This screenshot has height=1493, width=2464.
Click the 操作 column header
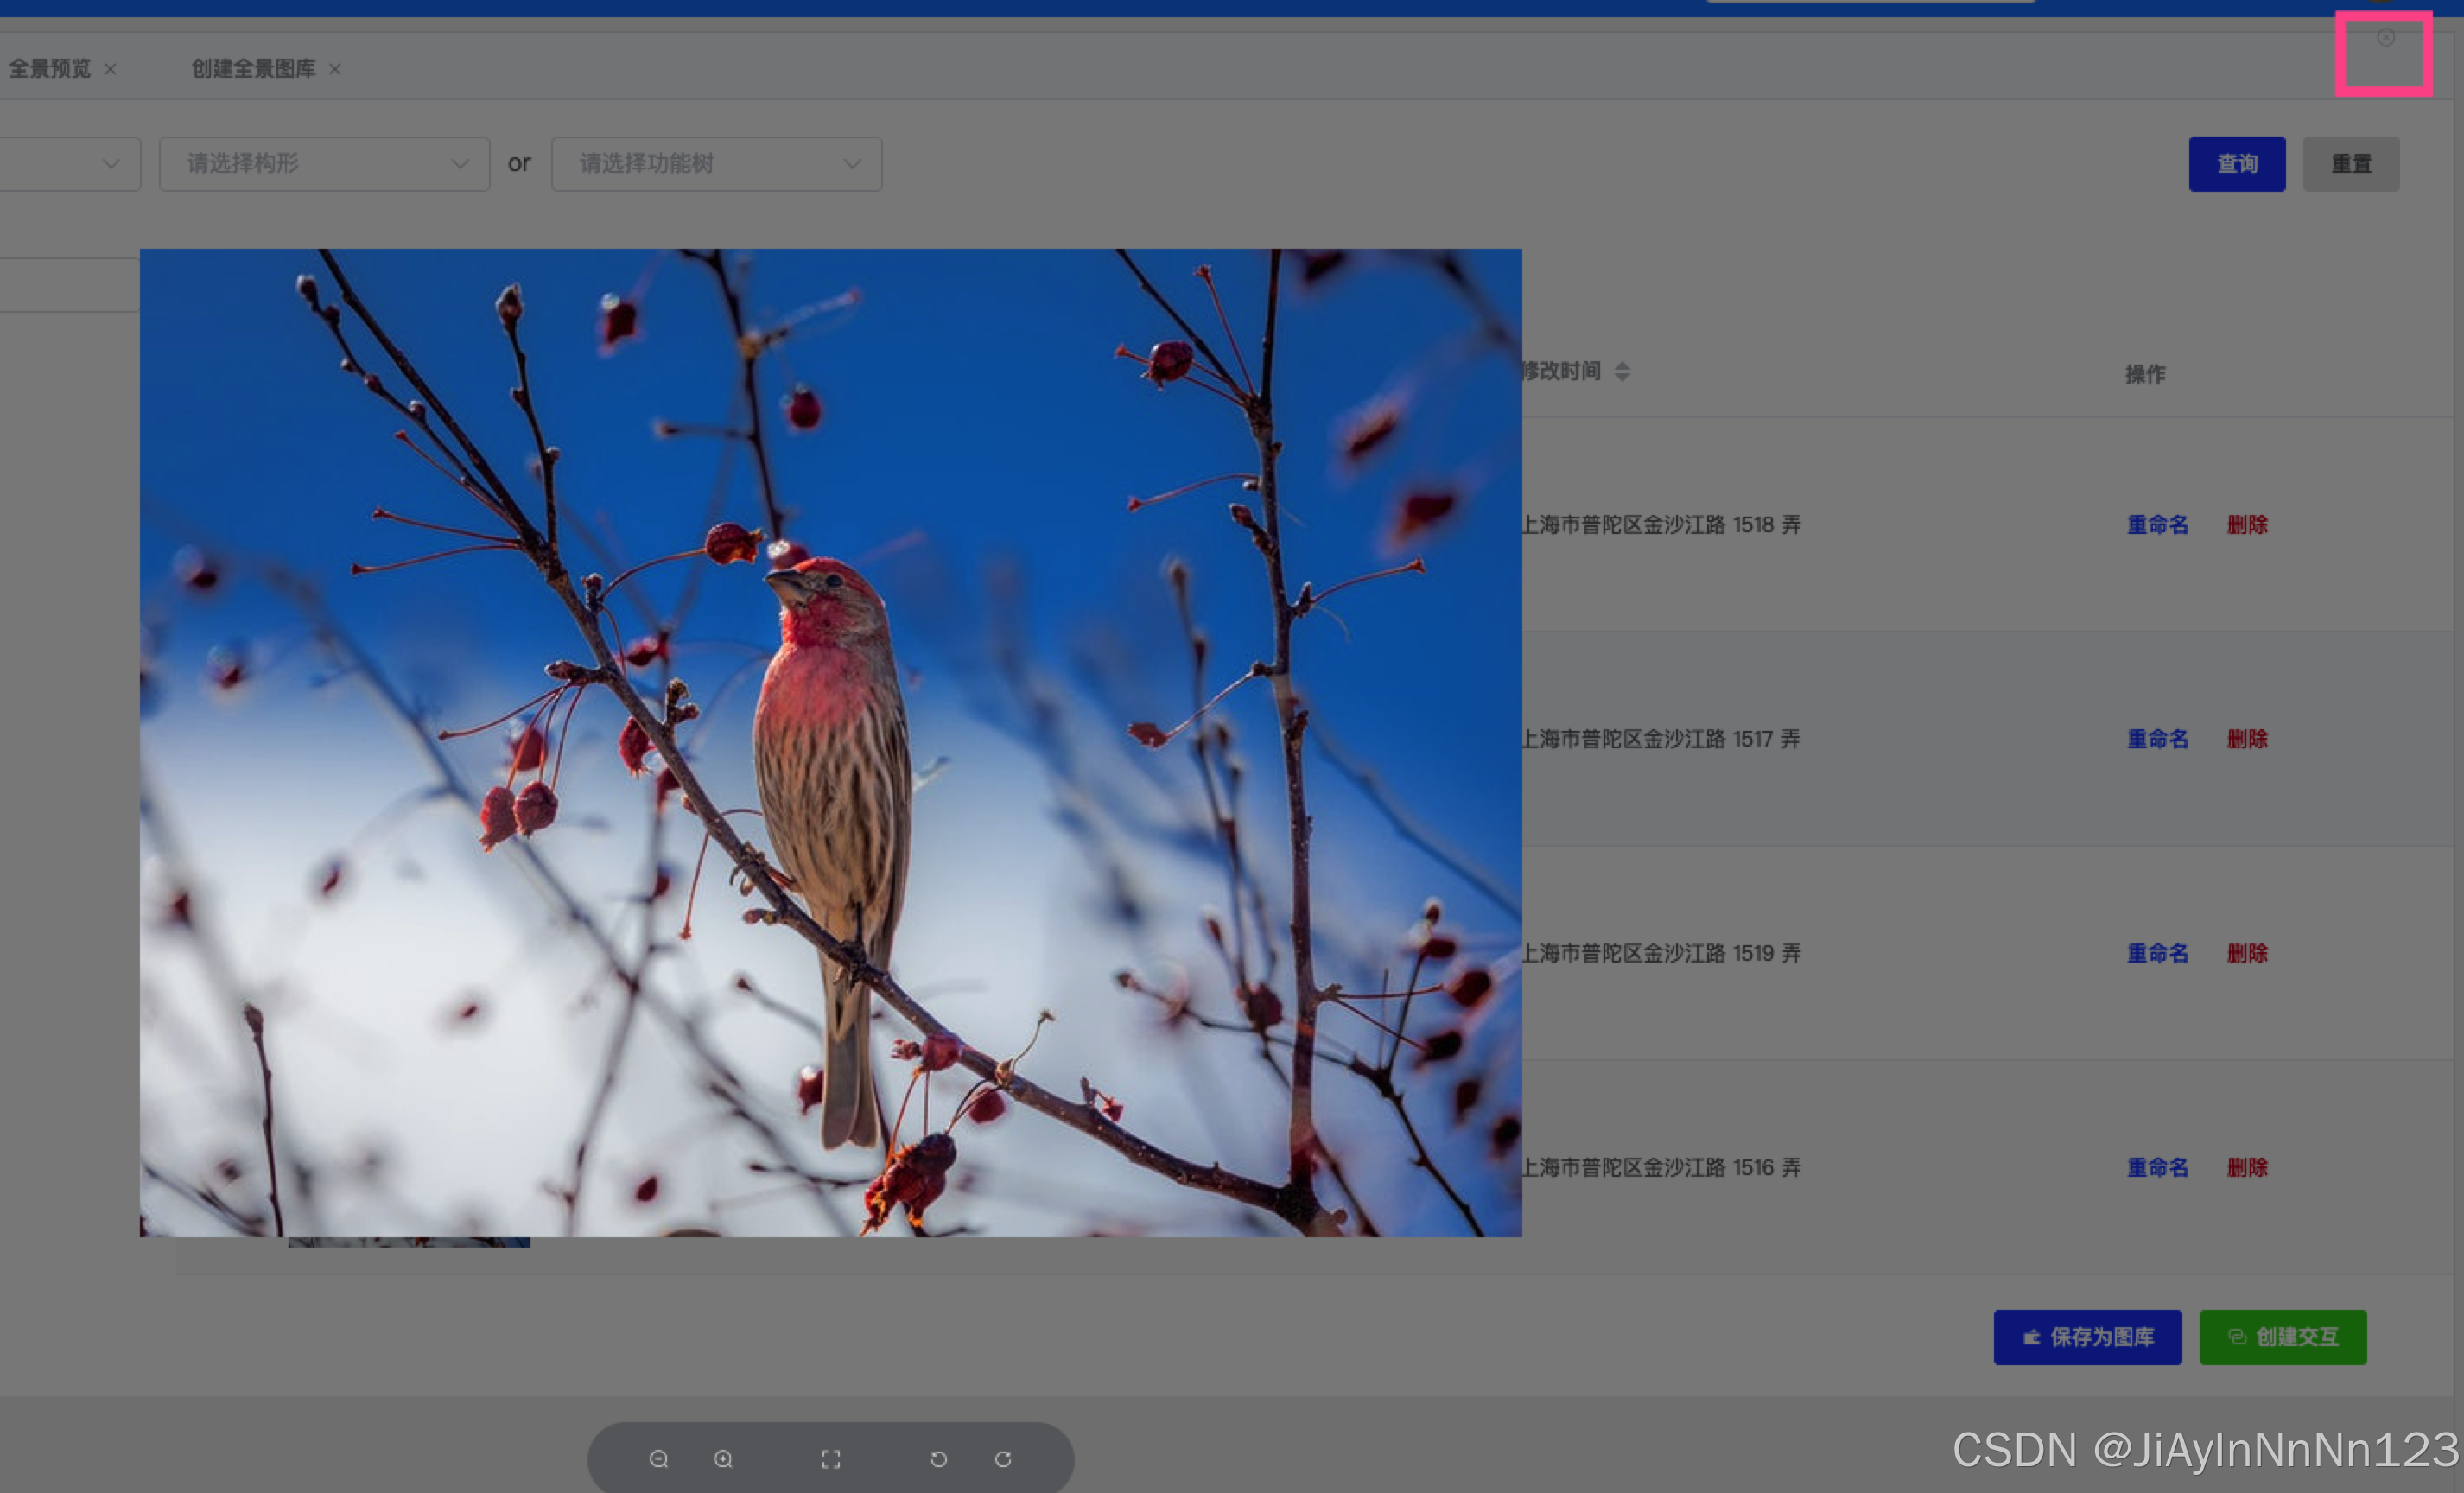(x=2145, y=374)
